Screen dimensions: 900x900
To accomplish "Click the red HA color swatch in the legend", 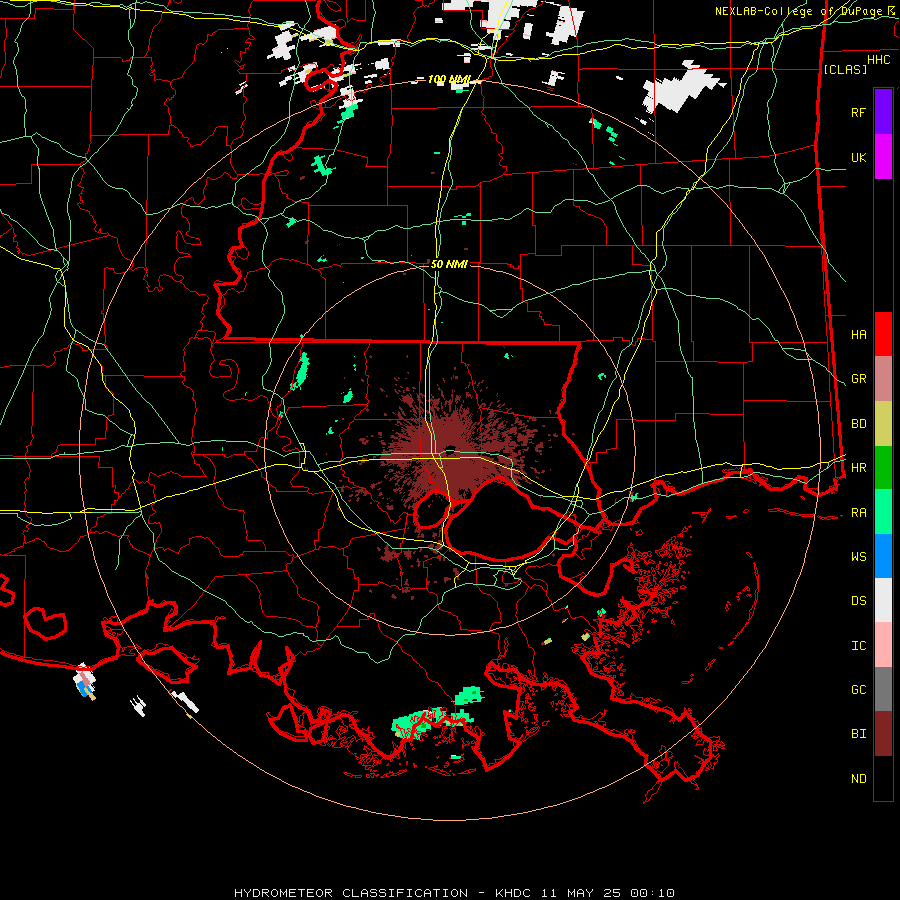I will pyautogui.click(x=883, y=334).
